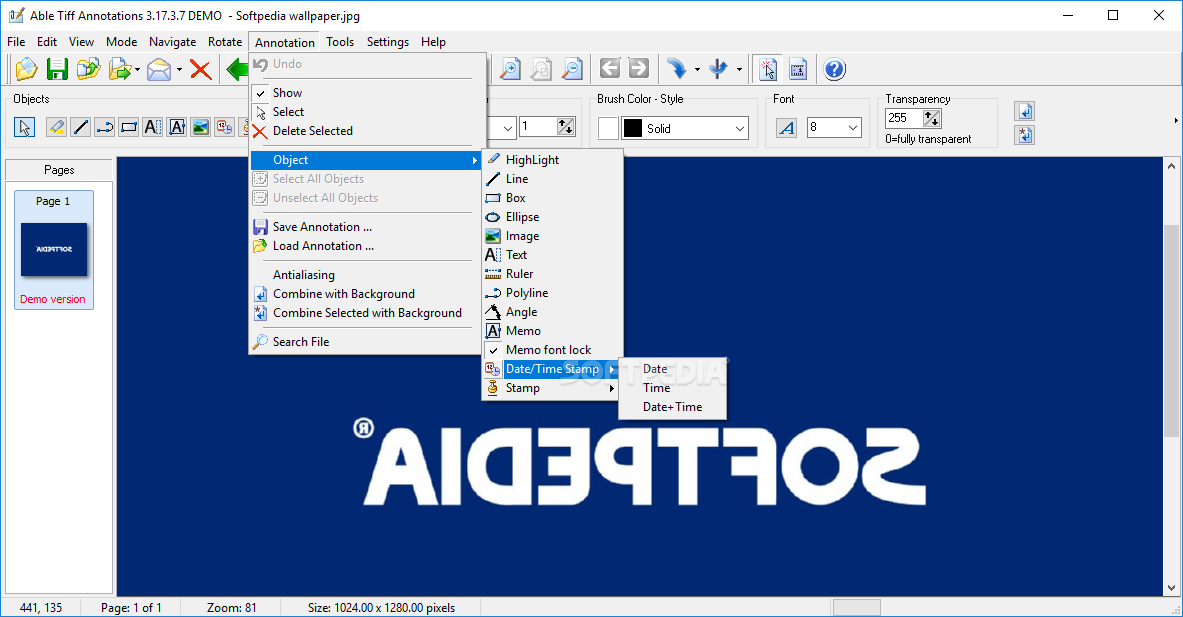1183x617 pixels.
Task: Open the Tools menu
Action: click(340, 41)
